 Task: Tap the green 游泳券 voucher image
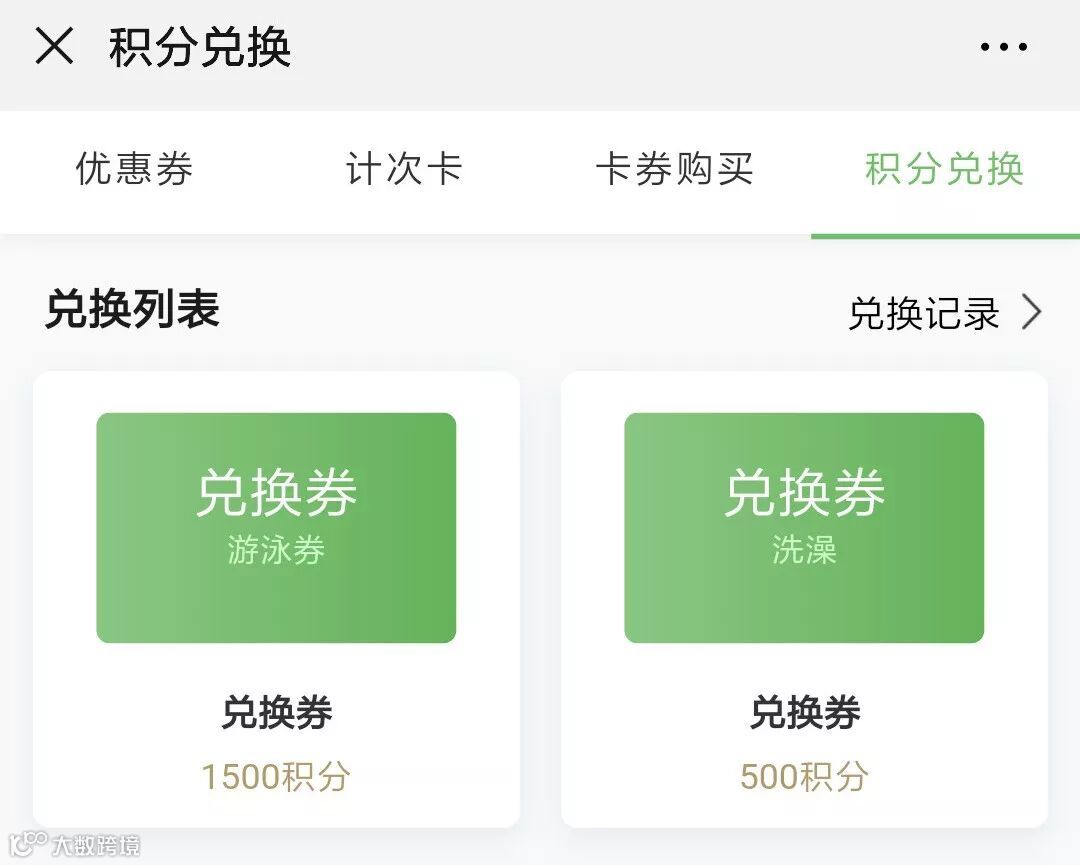(276, 528)
